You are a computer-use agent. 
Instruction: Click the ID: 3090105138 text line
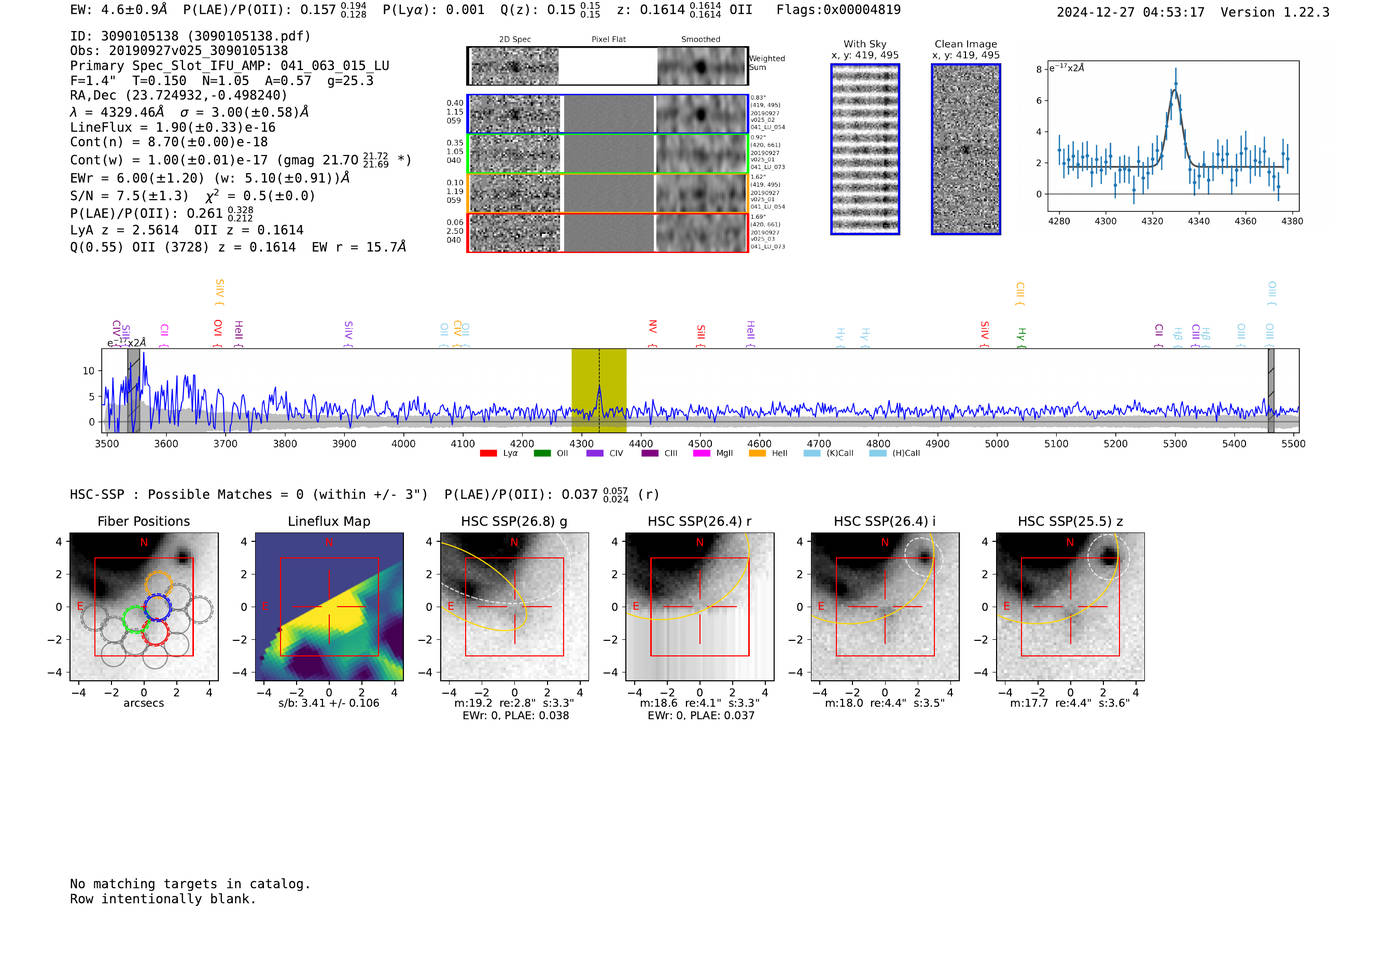pyautogui.click(x=191, y=36)
